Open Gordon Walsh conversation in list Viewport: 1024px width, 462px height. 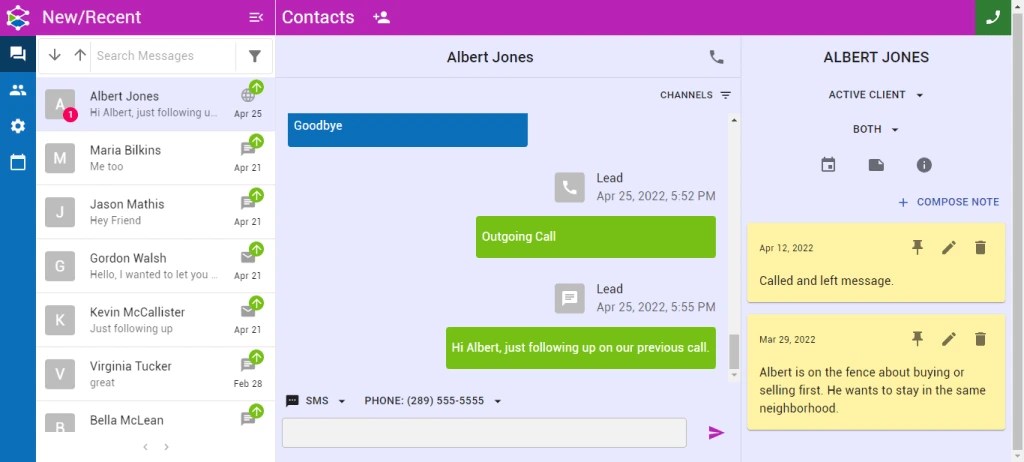click(x=155, y=266)
